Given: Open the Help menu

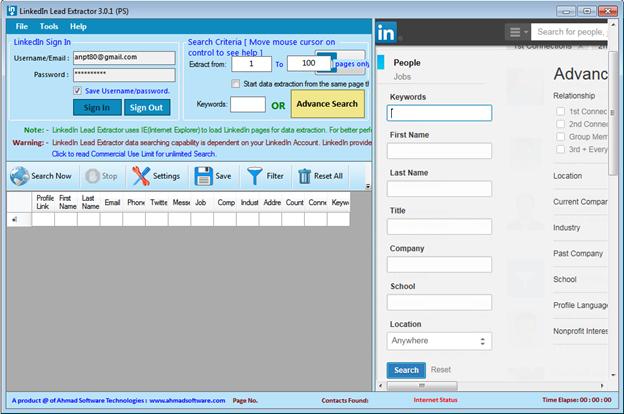Looking at the screenshot, I should [78, 26].
